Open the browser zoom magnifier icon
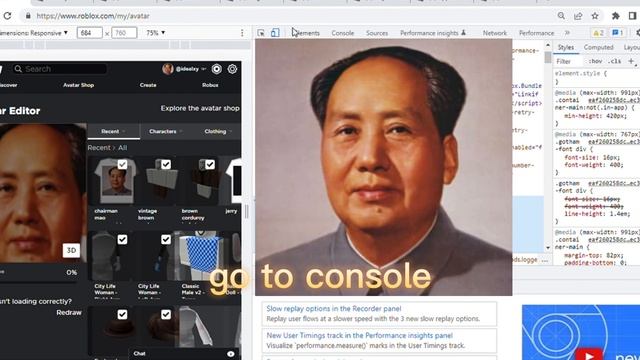 (561, 16)
